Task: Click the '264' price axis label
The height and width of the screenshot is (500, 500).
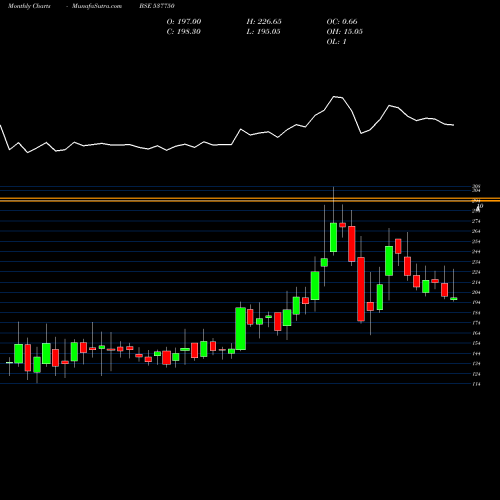Action: [x=476, y=231]
